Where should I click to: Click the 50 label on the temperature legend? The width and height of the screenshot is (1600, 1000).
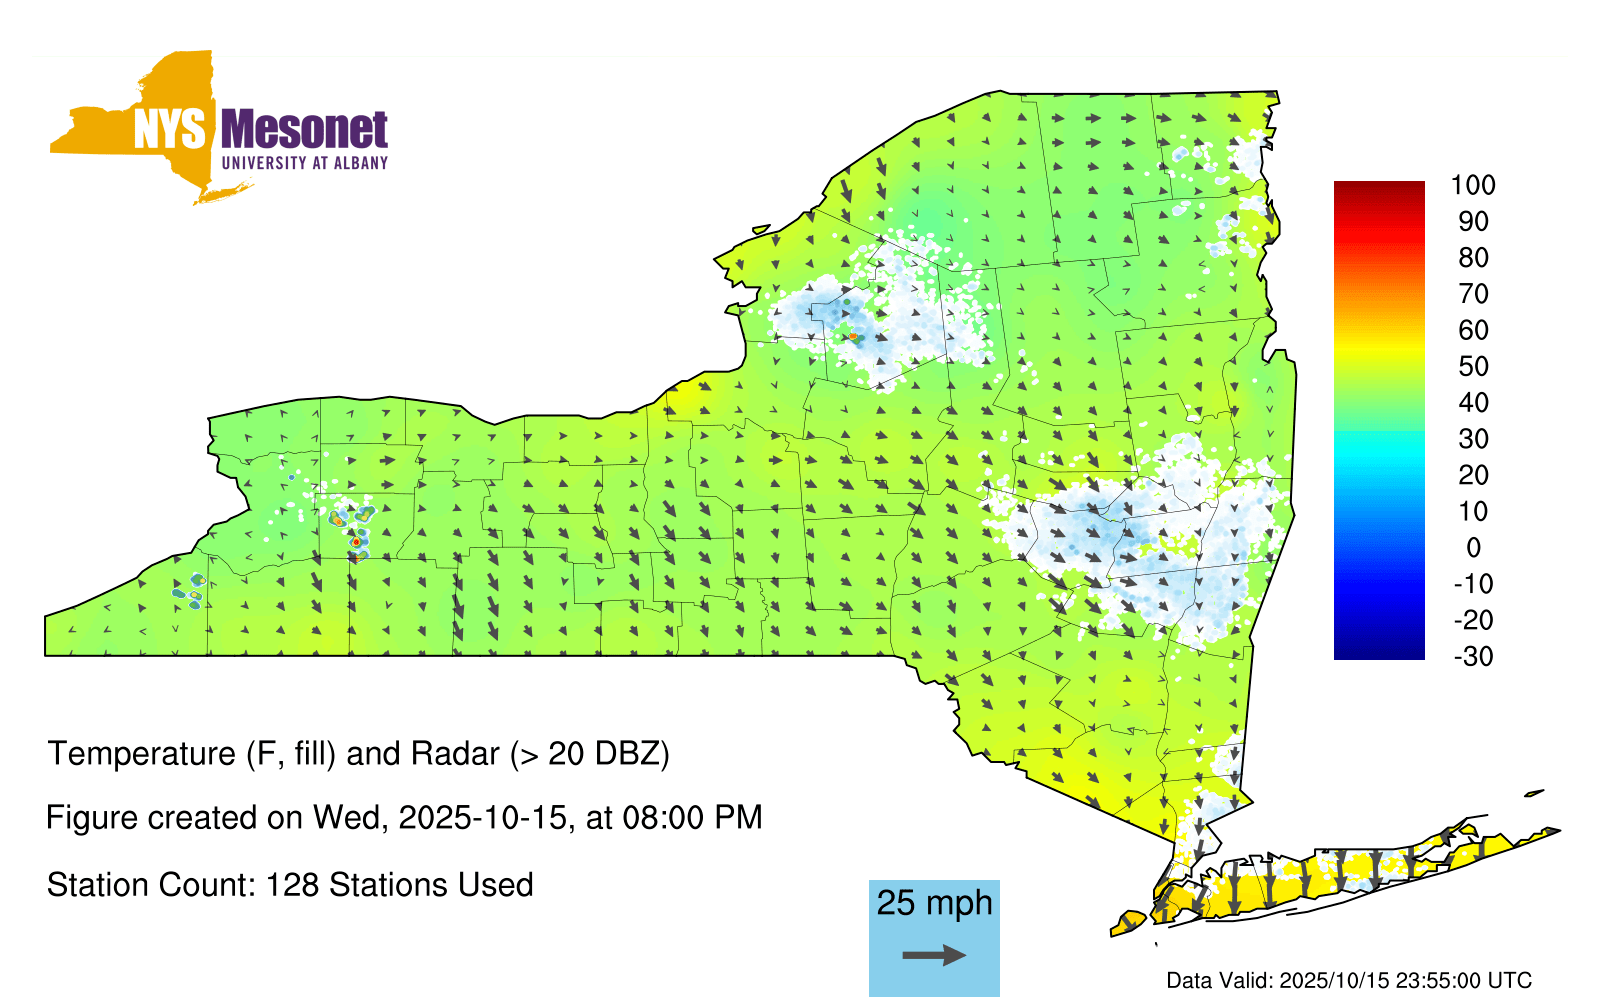coord(1472,366)
